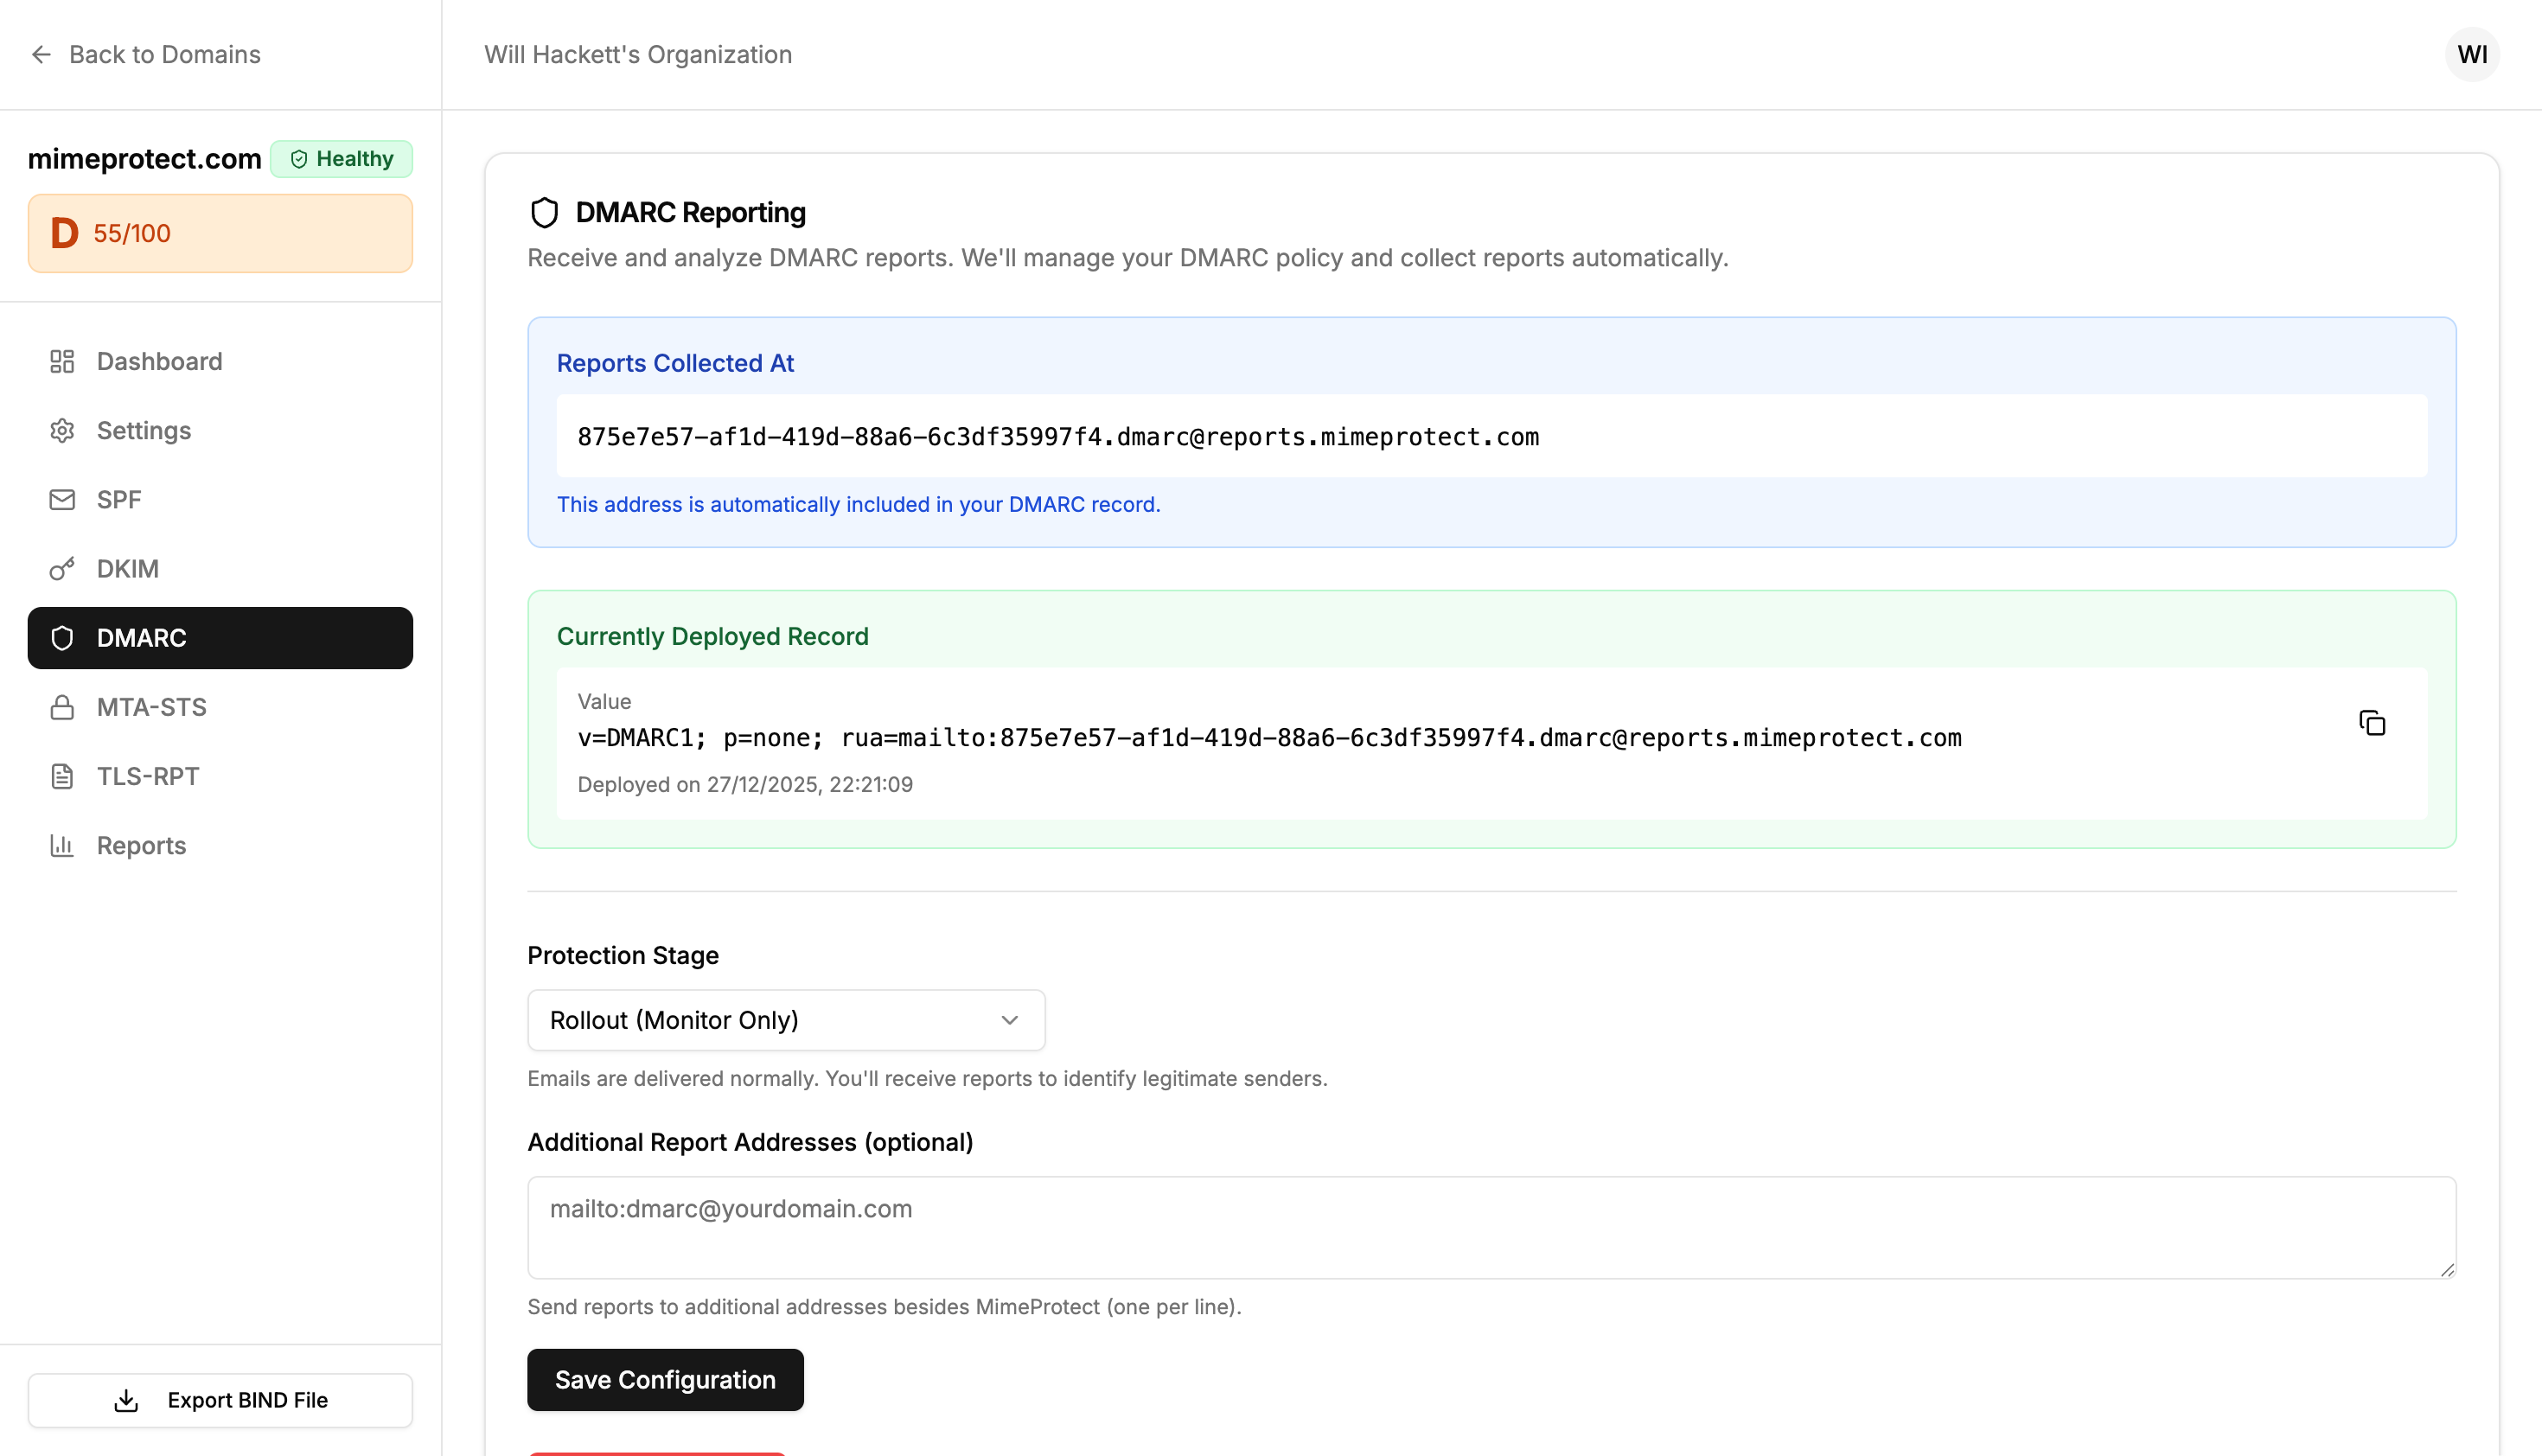Click the DKIM key icon
Viewport: 2542px width, 1456px height.
click(62, 569)
